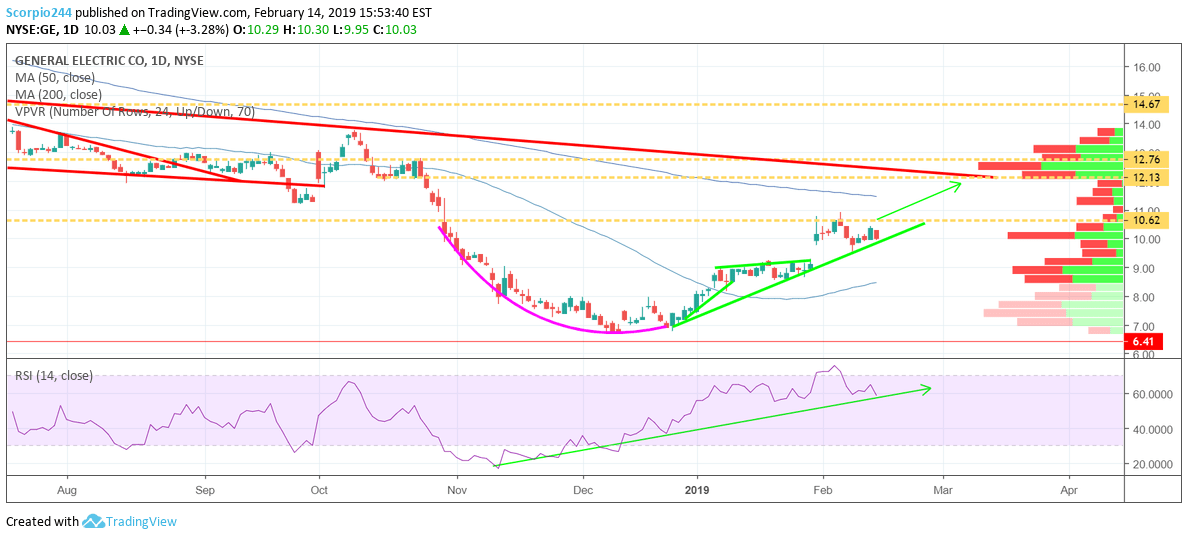The height and width of the screenshot is (539, 1188).
Task: Click the 10.62 price level label
Action: (1148, 221)
